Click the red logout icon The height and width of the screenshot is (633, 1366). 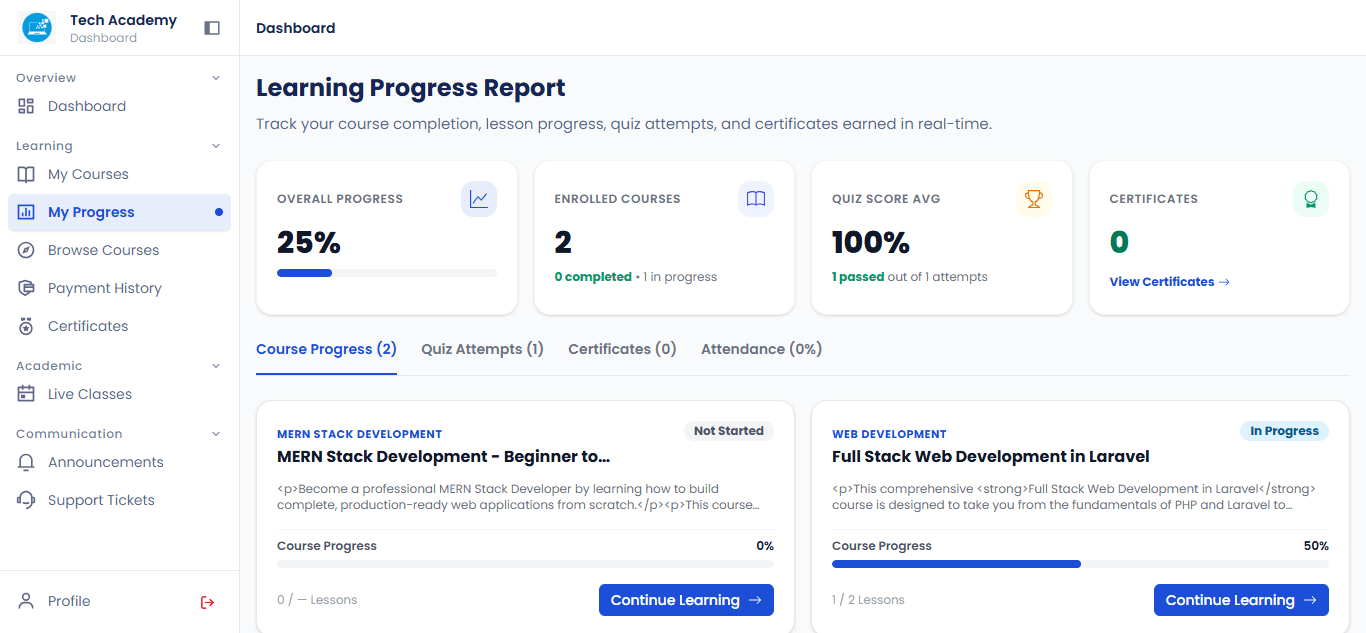pyautogui.click(x=208, y=602)
